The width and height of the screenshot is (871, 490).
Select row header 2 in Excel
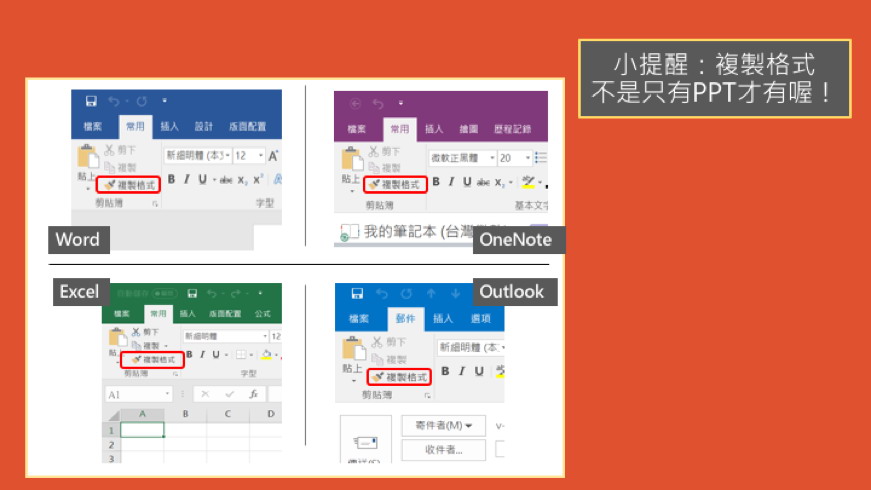[x=112, y=445]
